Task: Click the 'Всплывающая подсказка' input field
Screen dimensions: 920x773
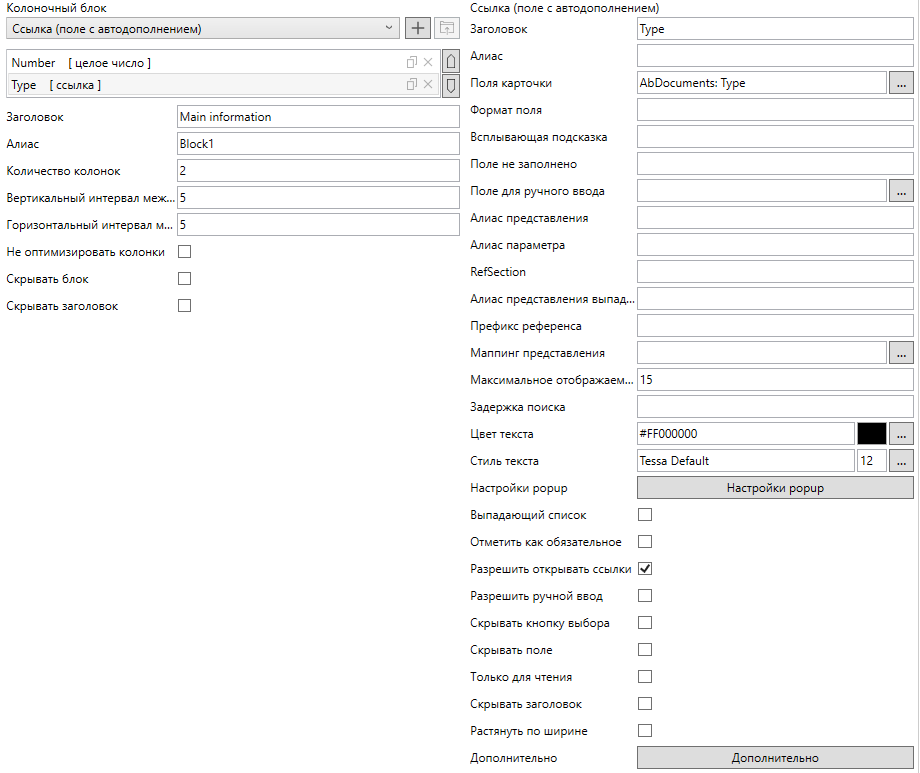Action: pyautogui.click(x=774, y=137)
